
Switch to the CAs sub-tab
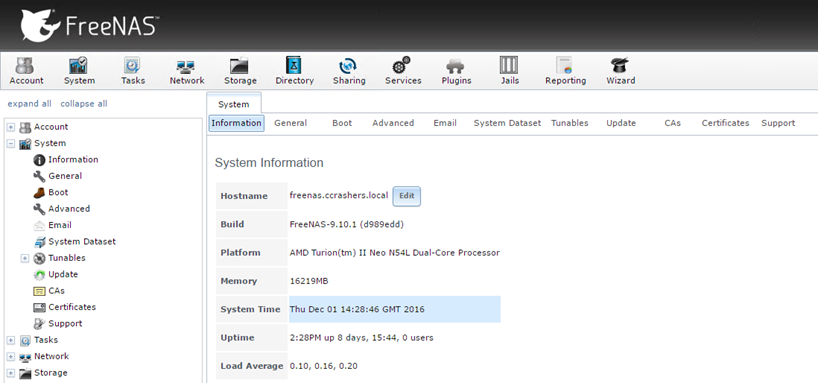coord(672,123)
